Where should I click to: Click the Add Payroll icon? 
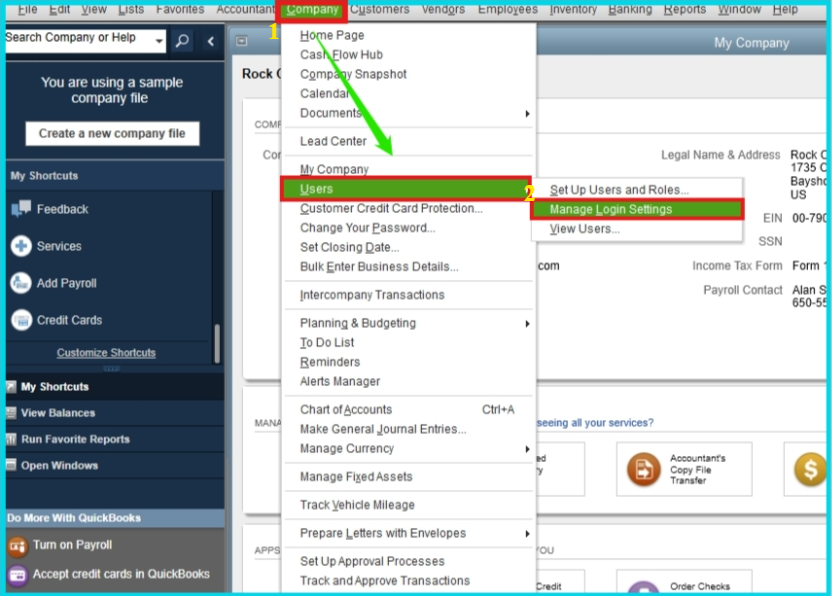point(21,283)
